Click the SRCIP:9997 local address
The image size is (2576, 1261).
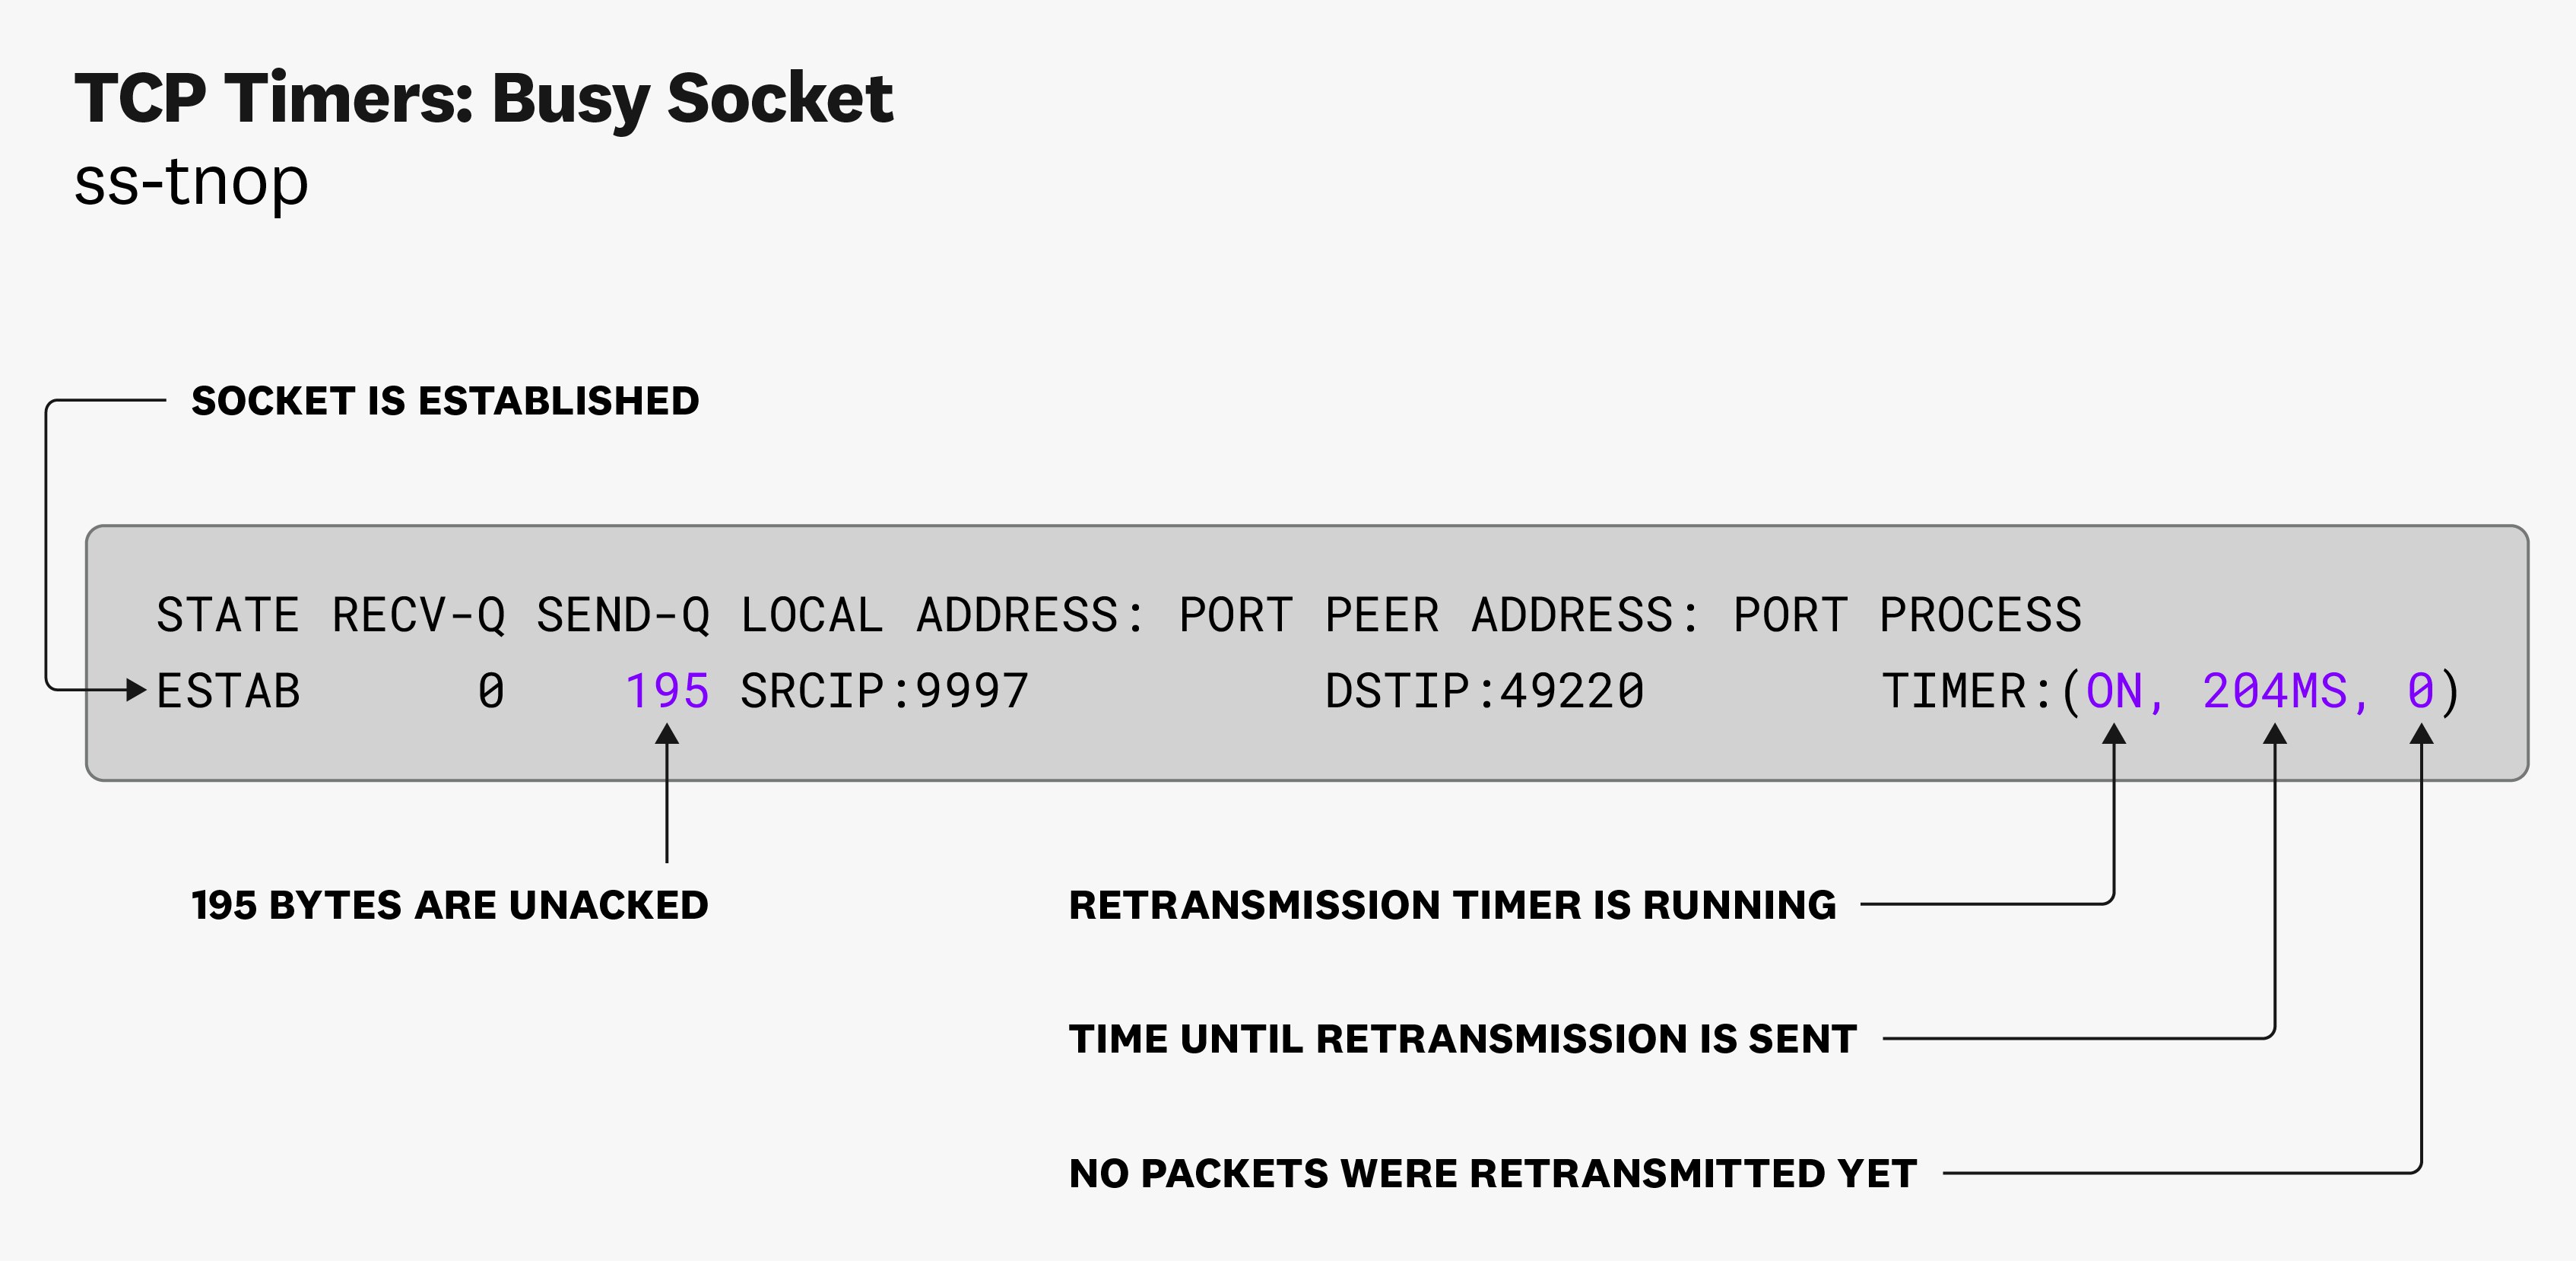coord(884,692)
